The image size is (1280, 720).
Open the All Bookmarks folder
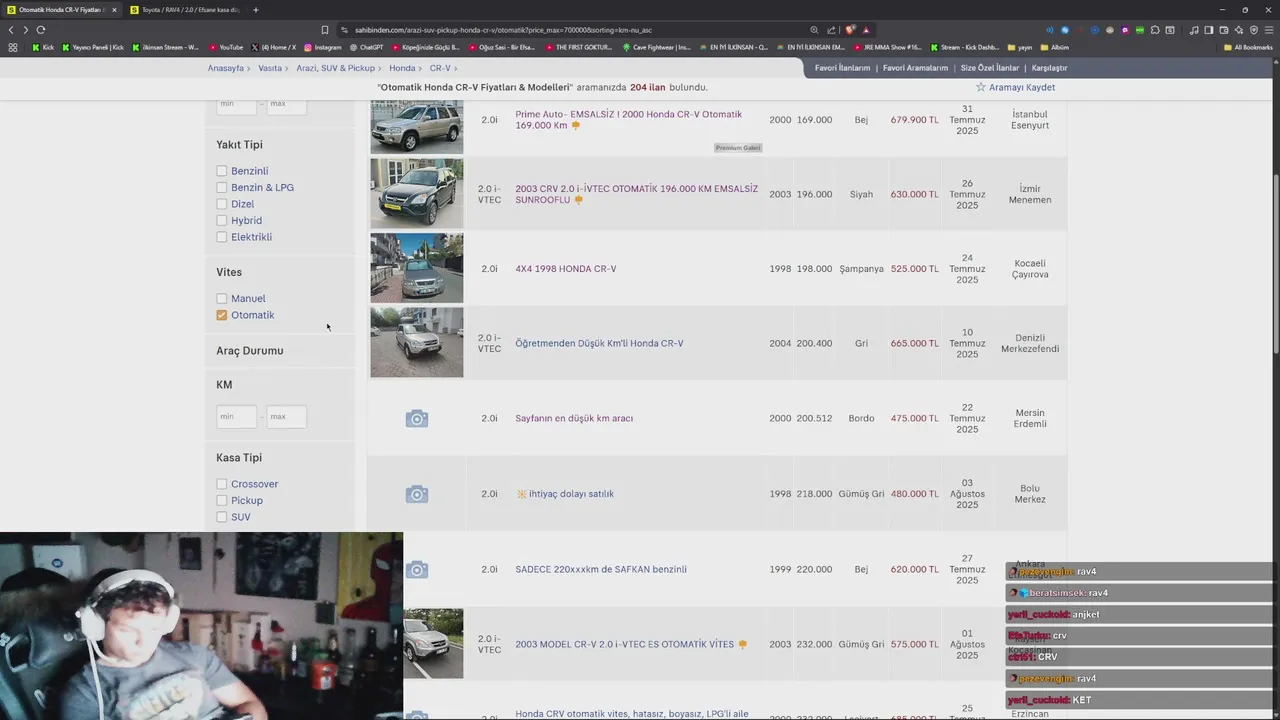pos(1248,47)
